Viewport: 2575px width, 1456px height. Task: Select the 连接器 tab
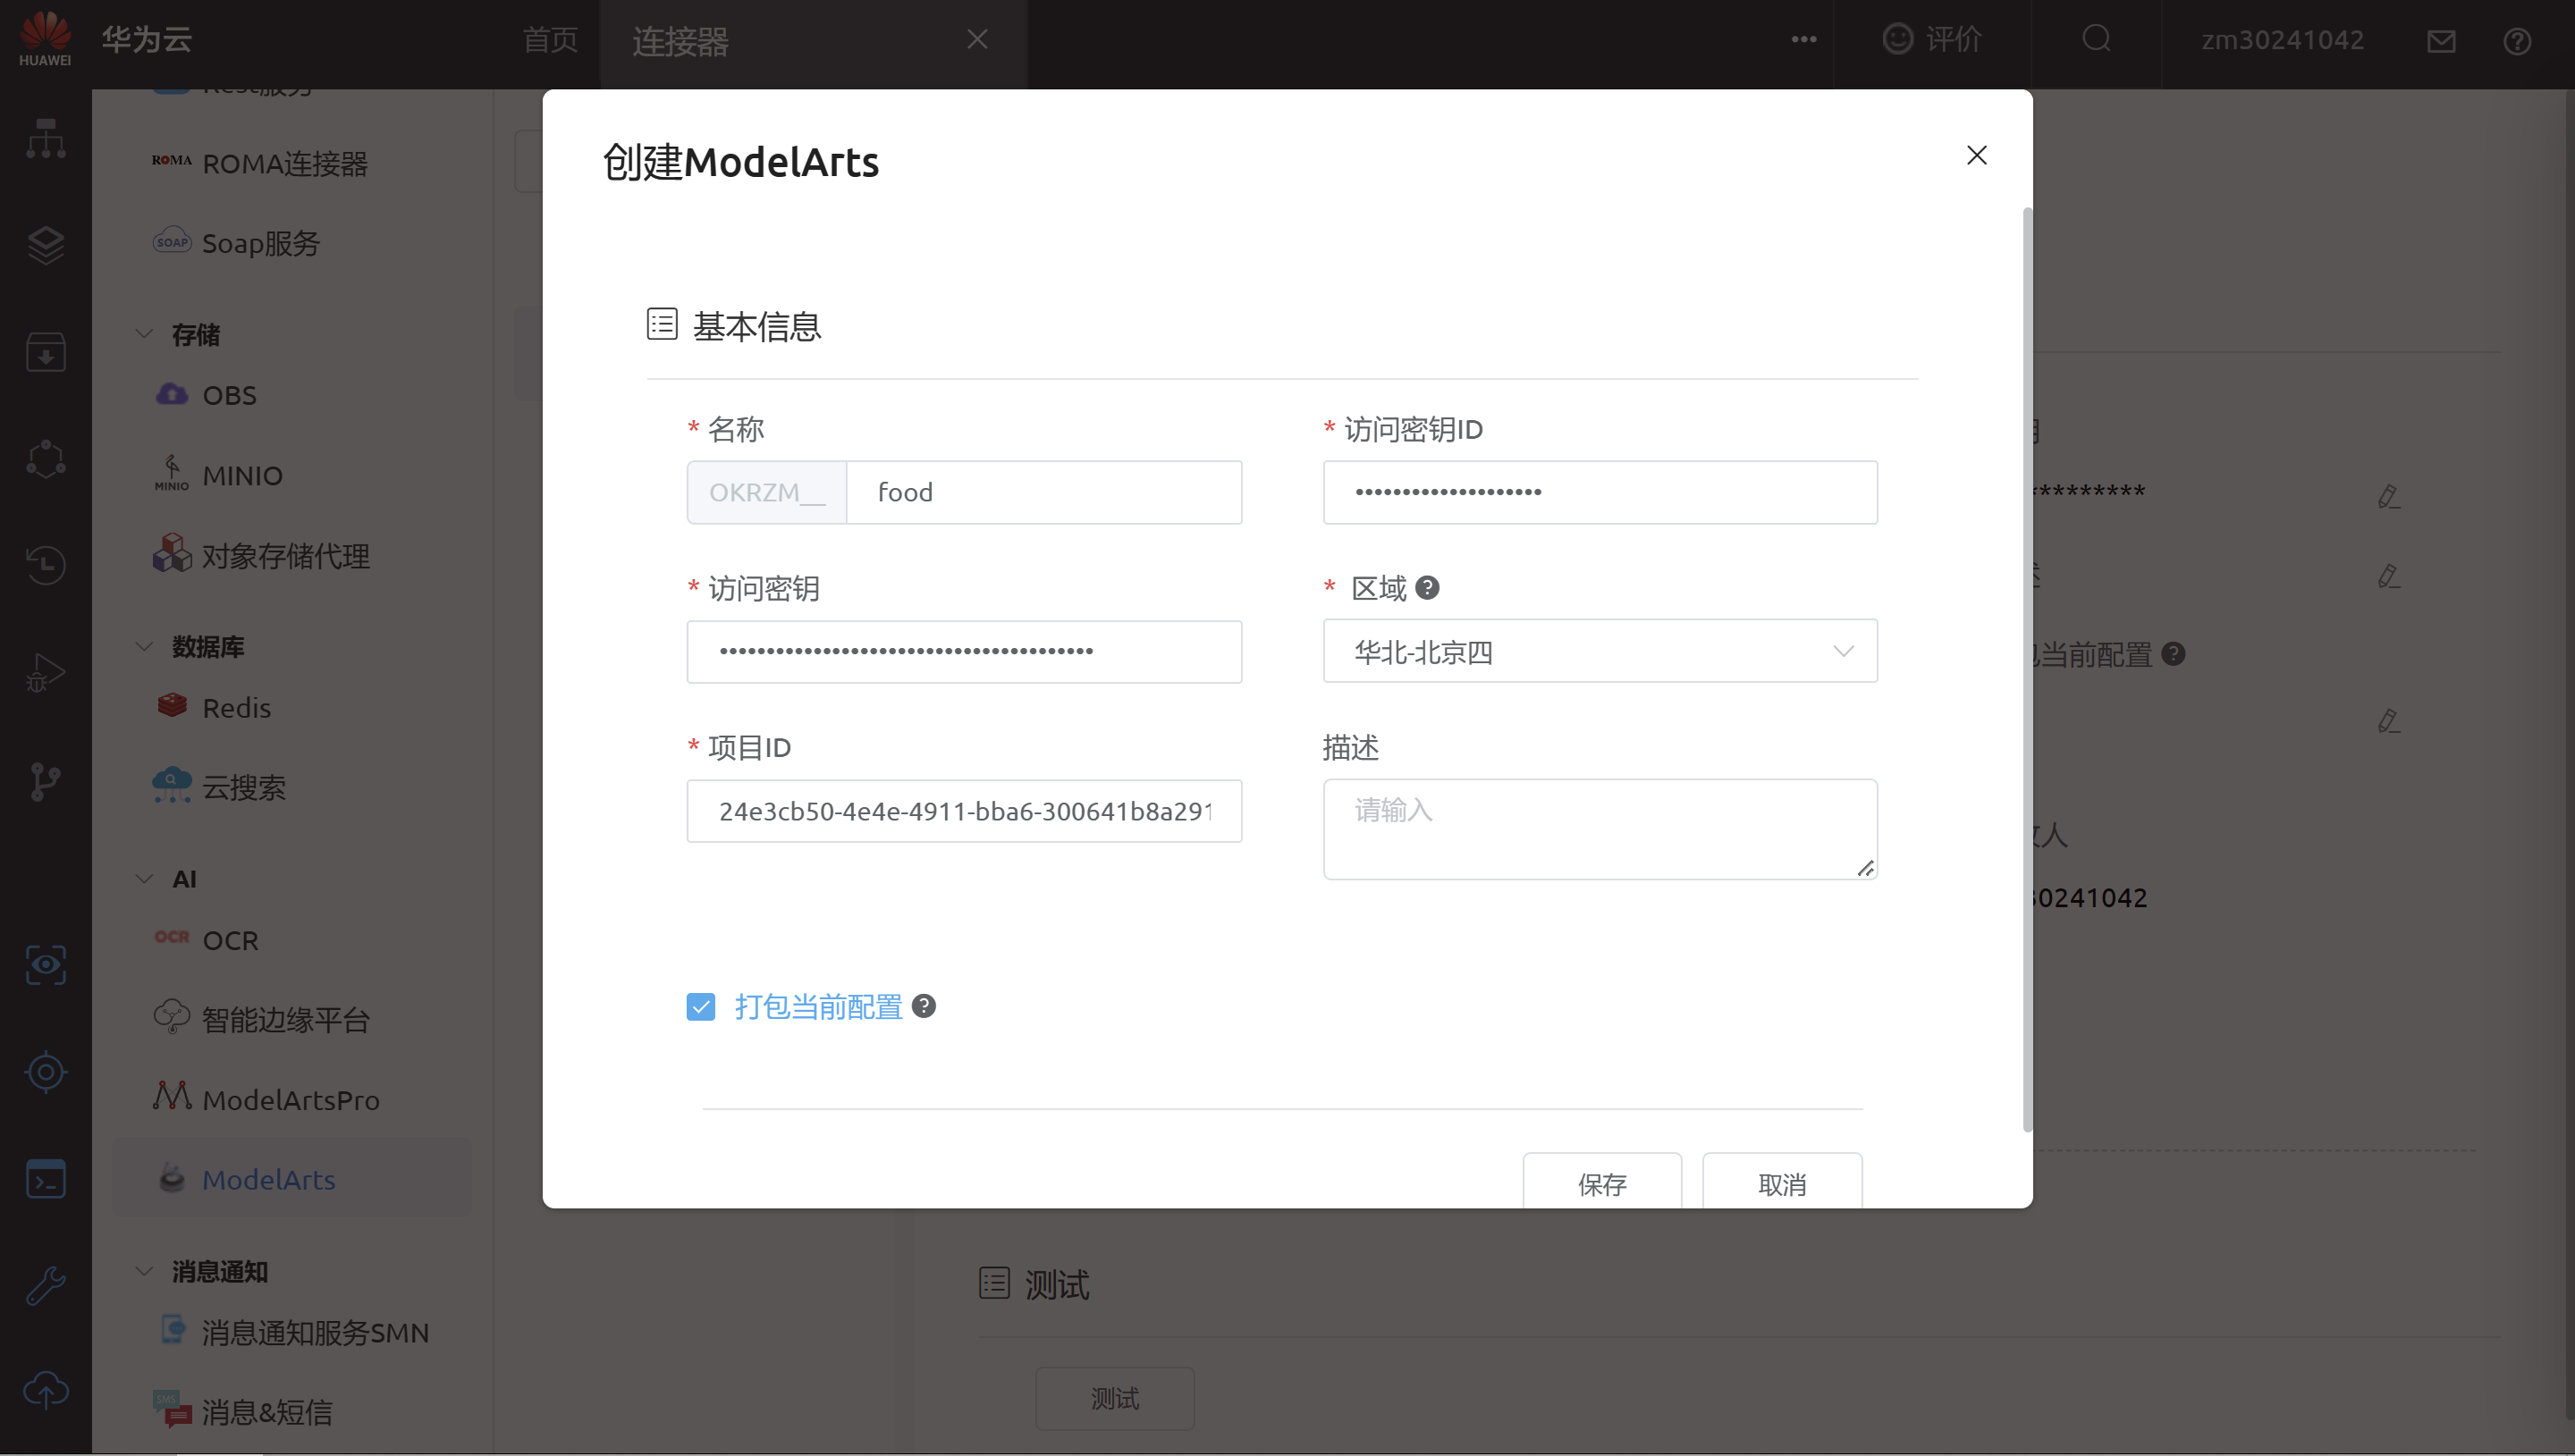click(x=680, y=41)
